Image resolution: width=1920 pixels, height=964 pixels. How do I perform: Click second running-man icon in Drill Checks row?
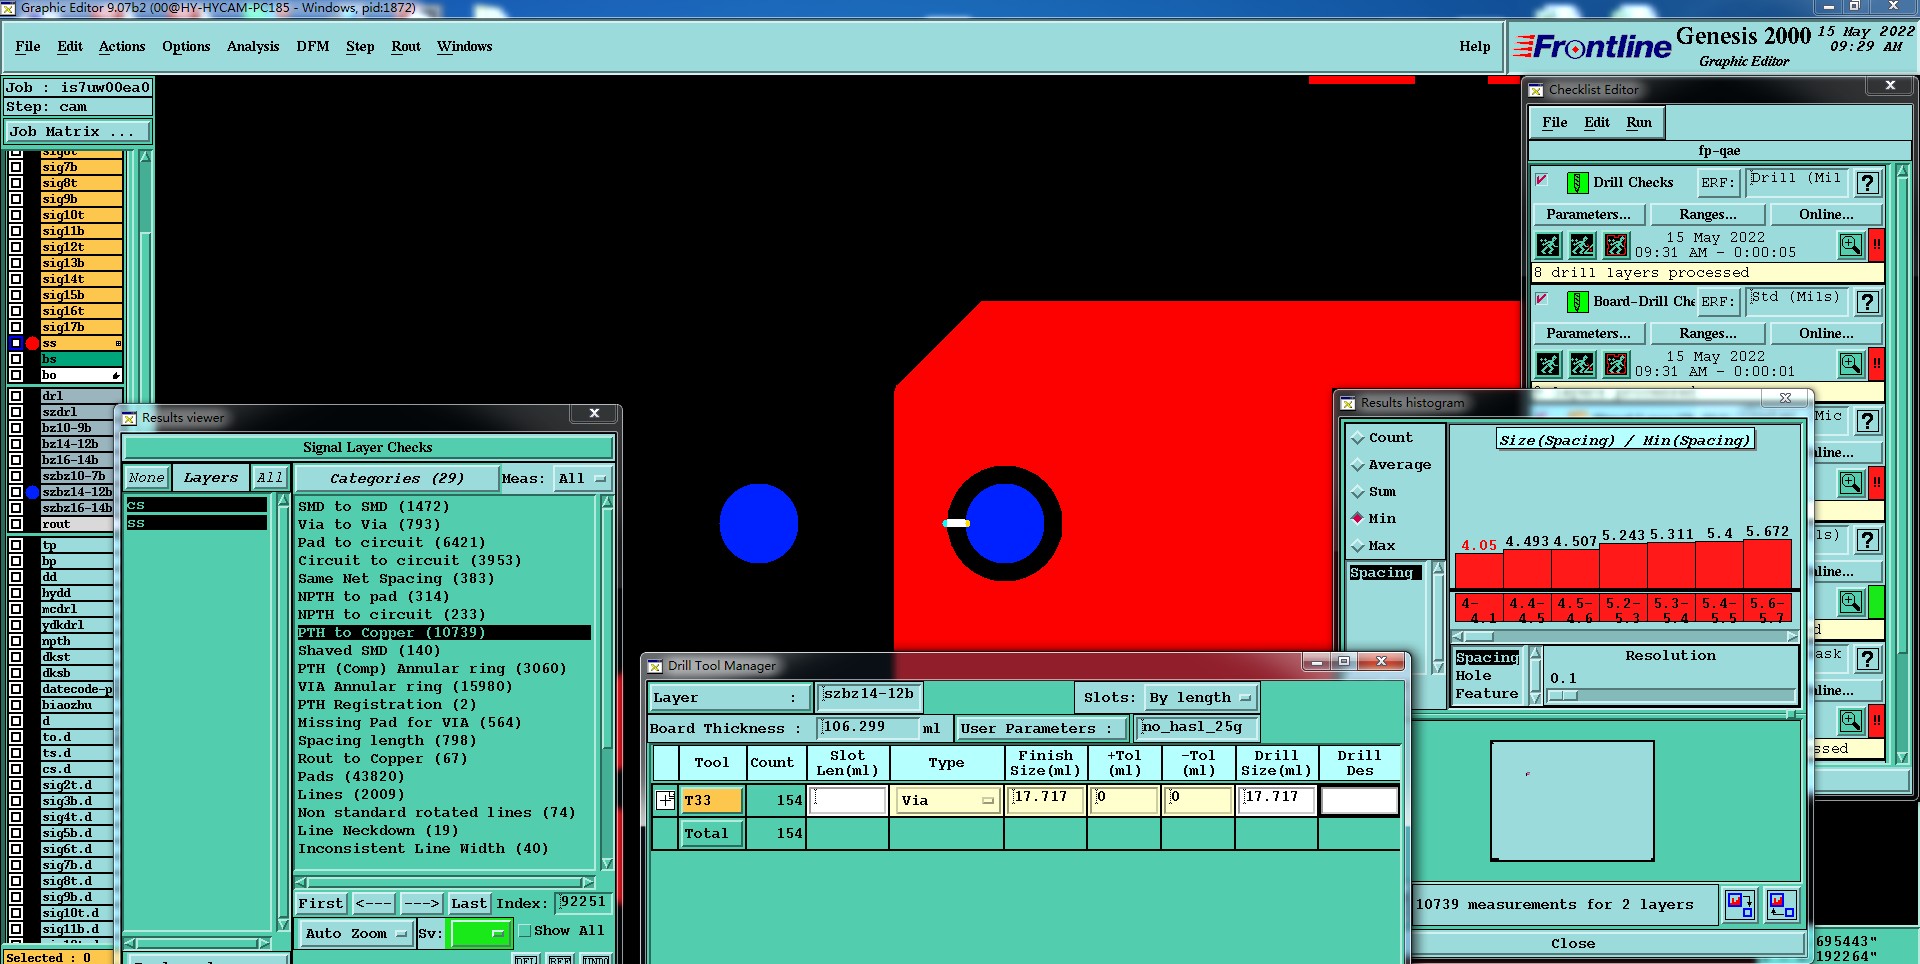click(1582, 245)
